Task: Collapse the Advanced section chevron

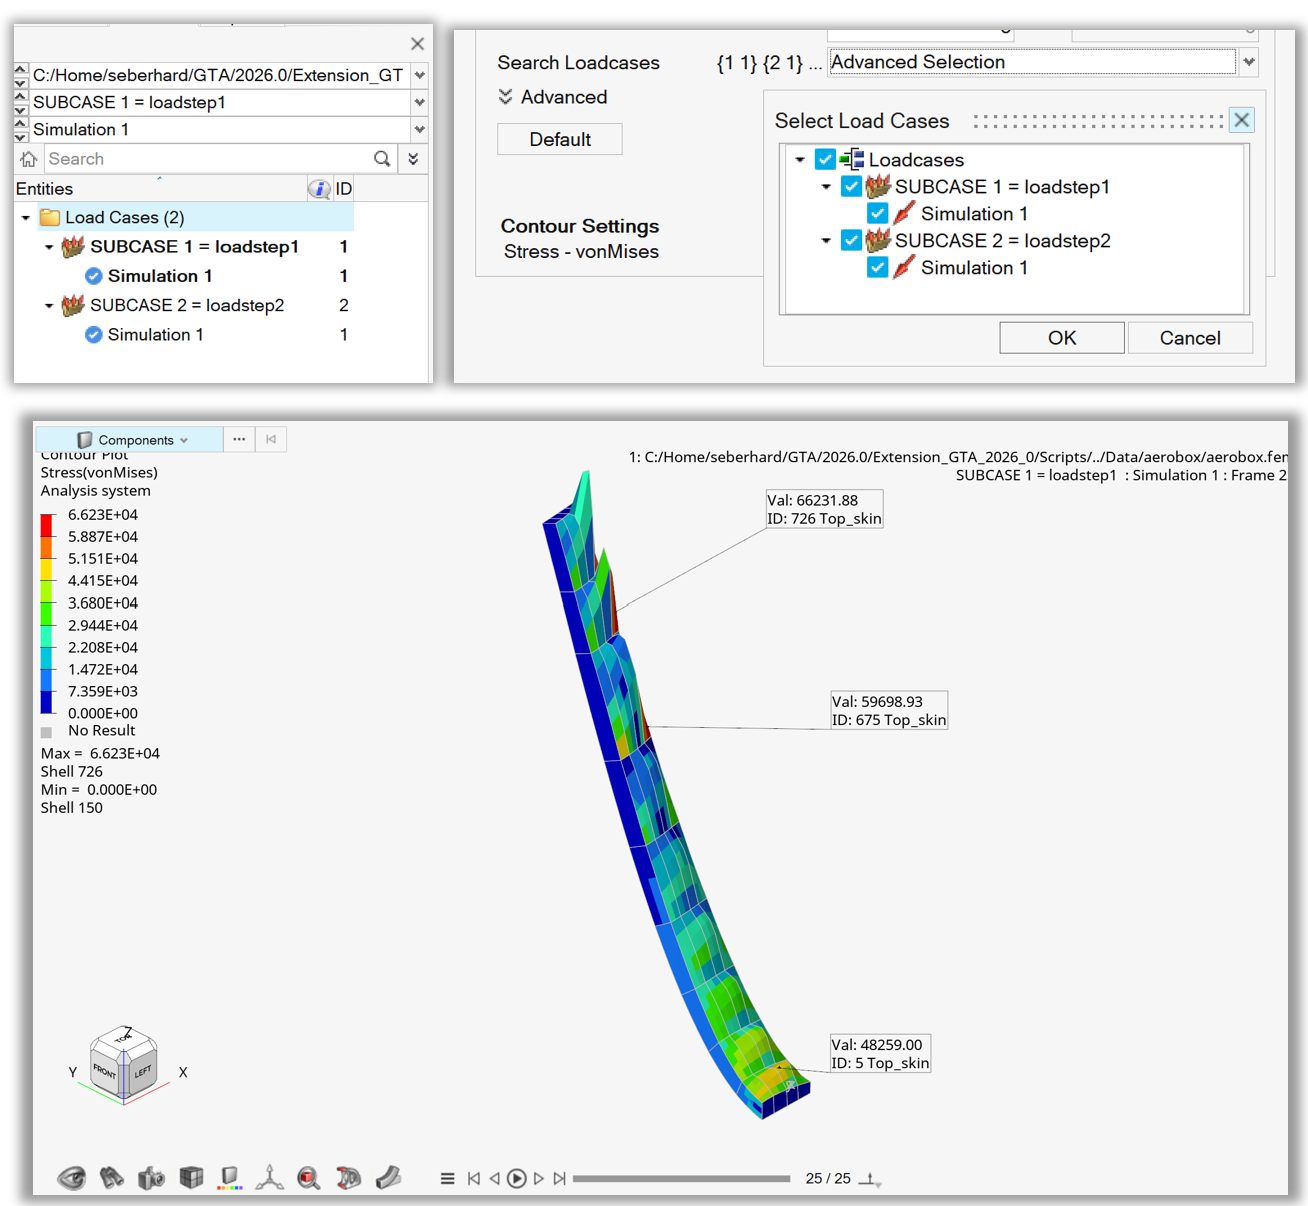Action: (x=505, y=96)
